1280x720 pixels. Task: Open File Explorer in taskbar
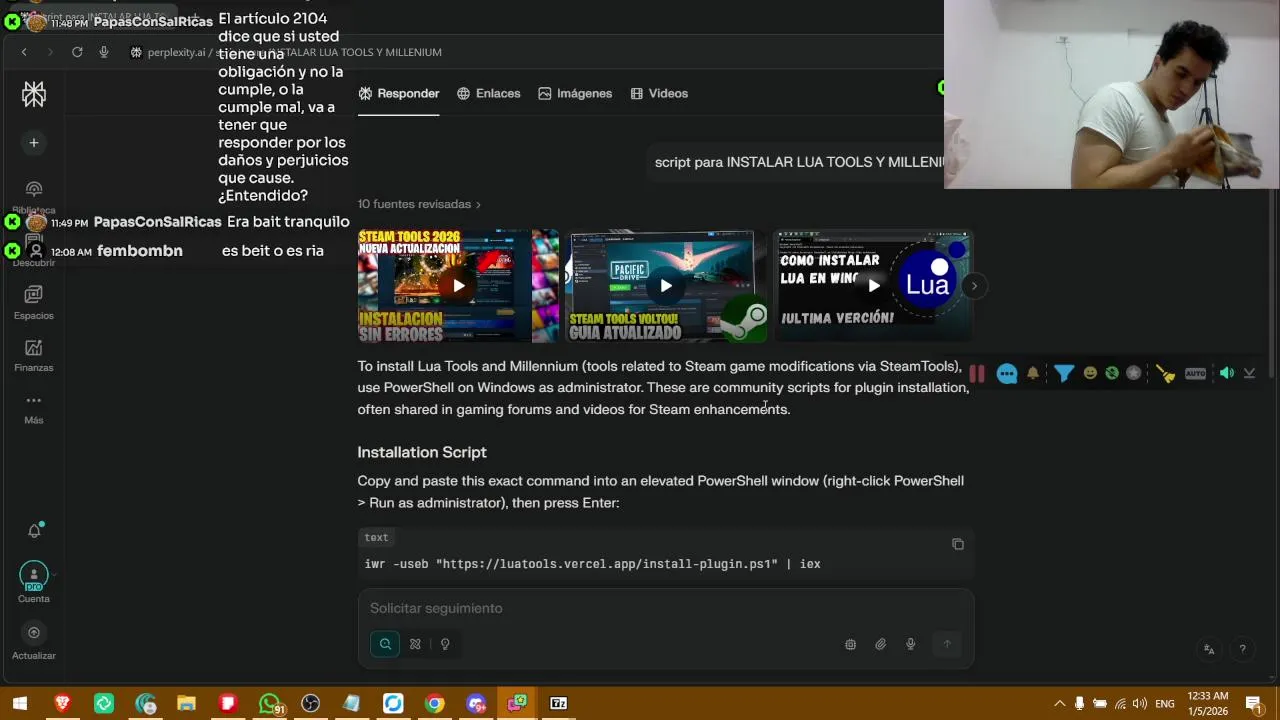[186, 703]
